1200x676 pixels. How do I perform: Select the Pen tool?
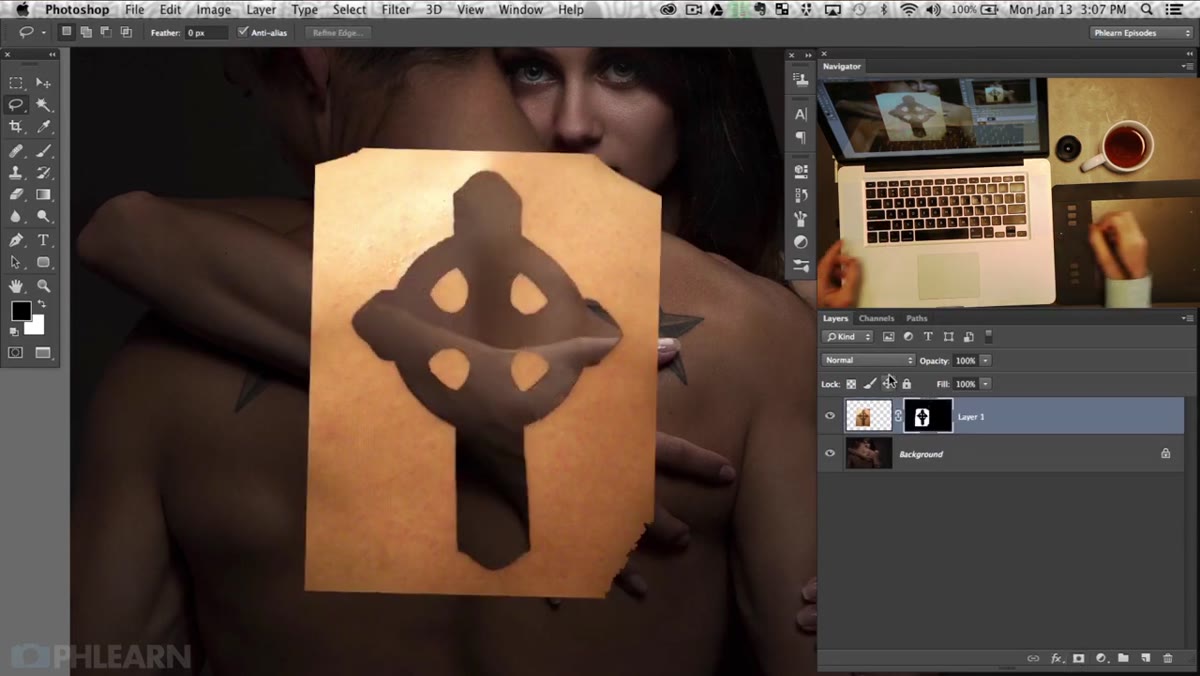tap(16, 240)
